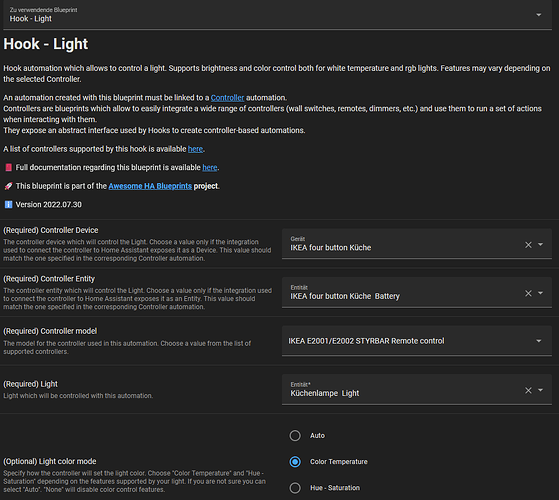Clear the Controller Entity Battery selection

click(x=528, y=293)
